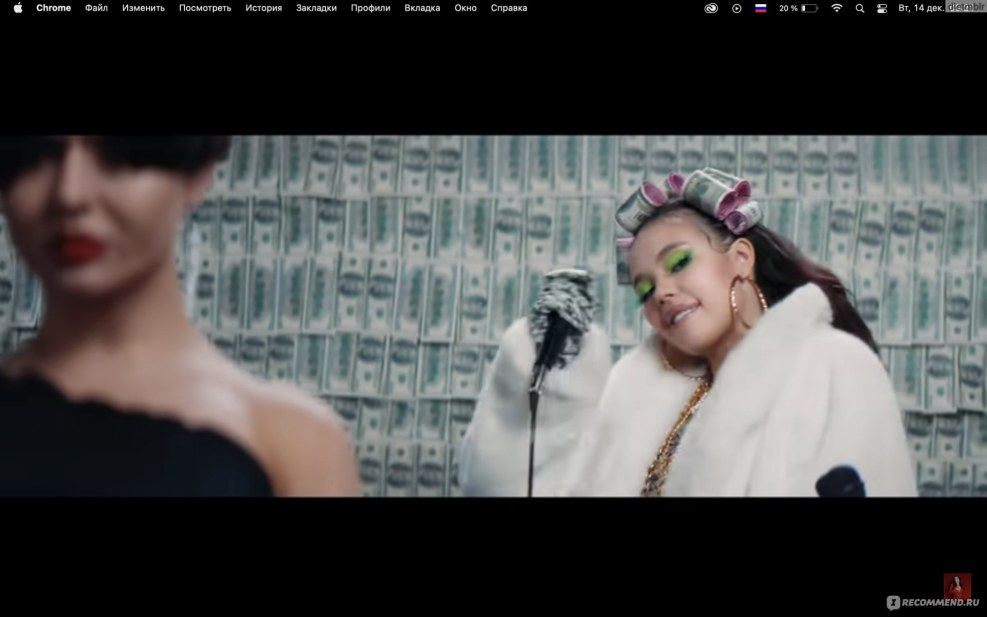Open the Закладки menu
The height and width of the screenshot is (617, 987).
316,8
